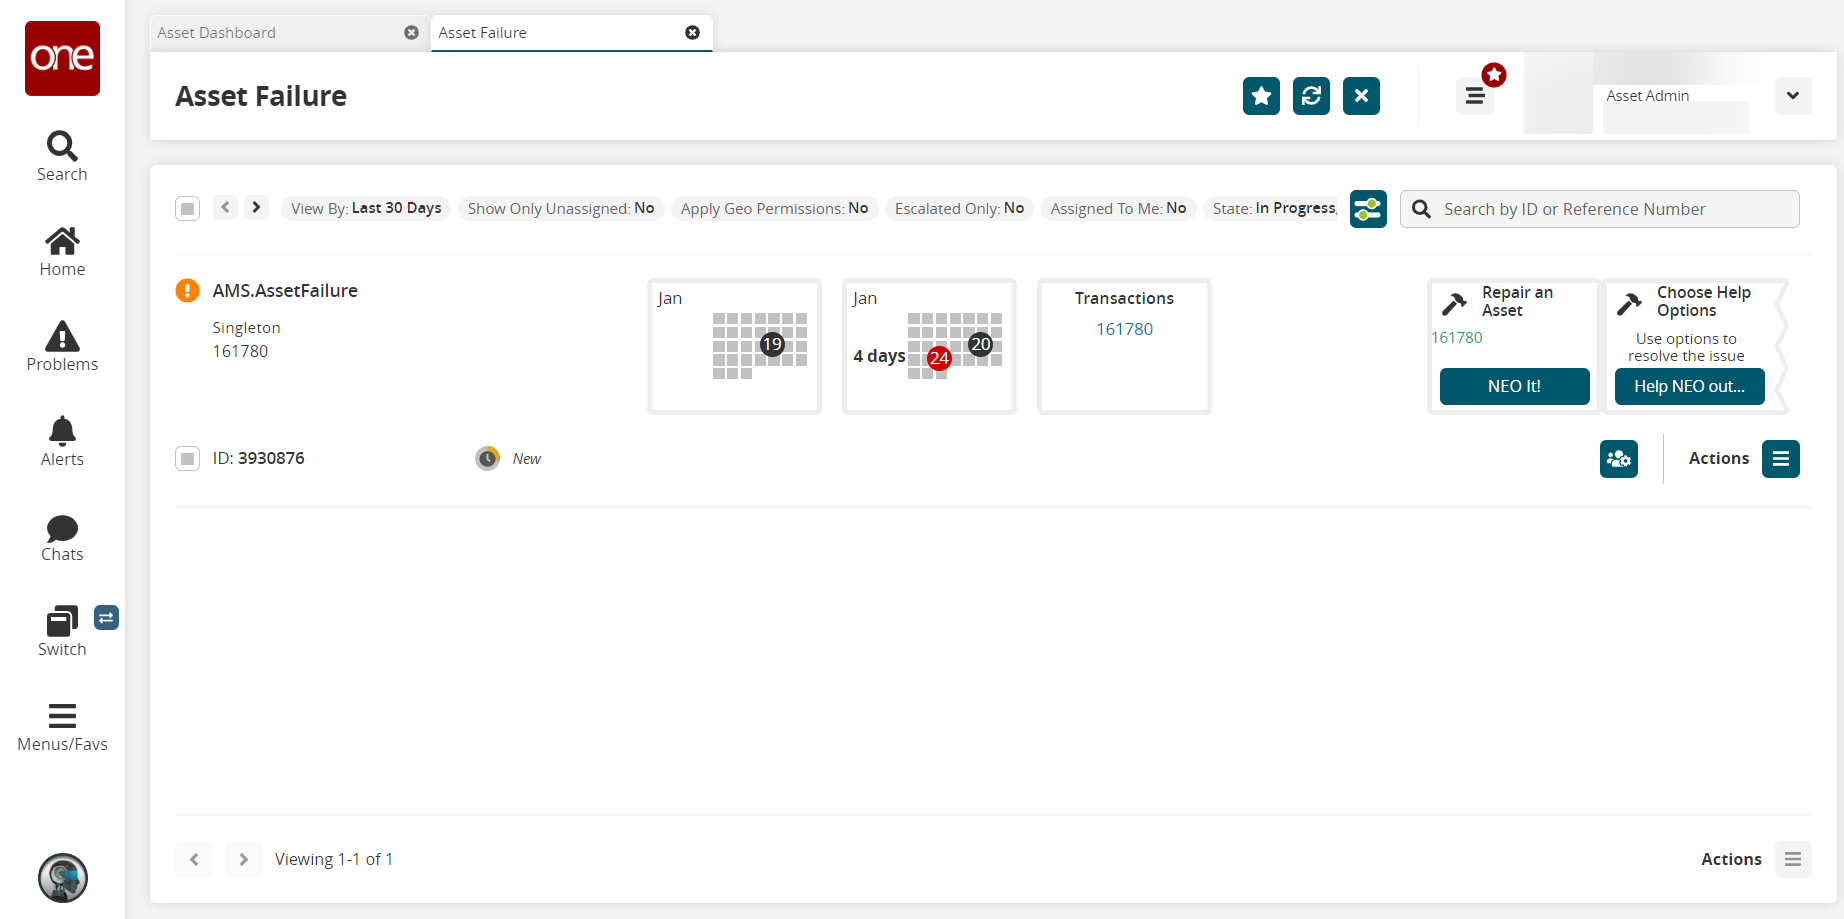The height and width of the screenshot is (919, 1844).
Task: Click the day 20 calendar marker
Action: tap(980, 344)
